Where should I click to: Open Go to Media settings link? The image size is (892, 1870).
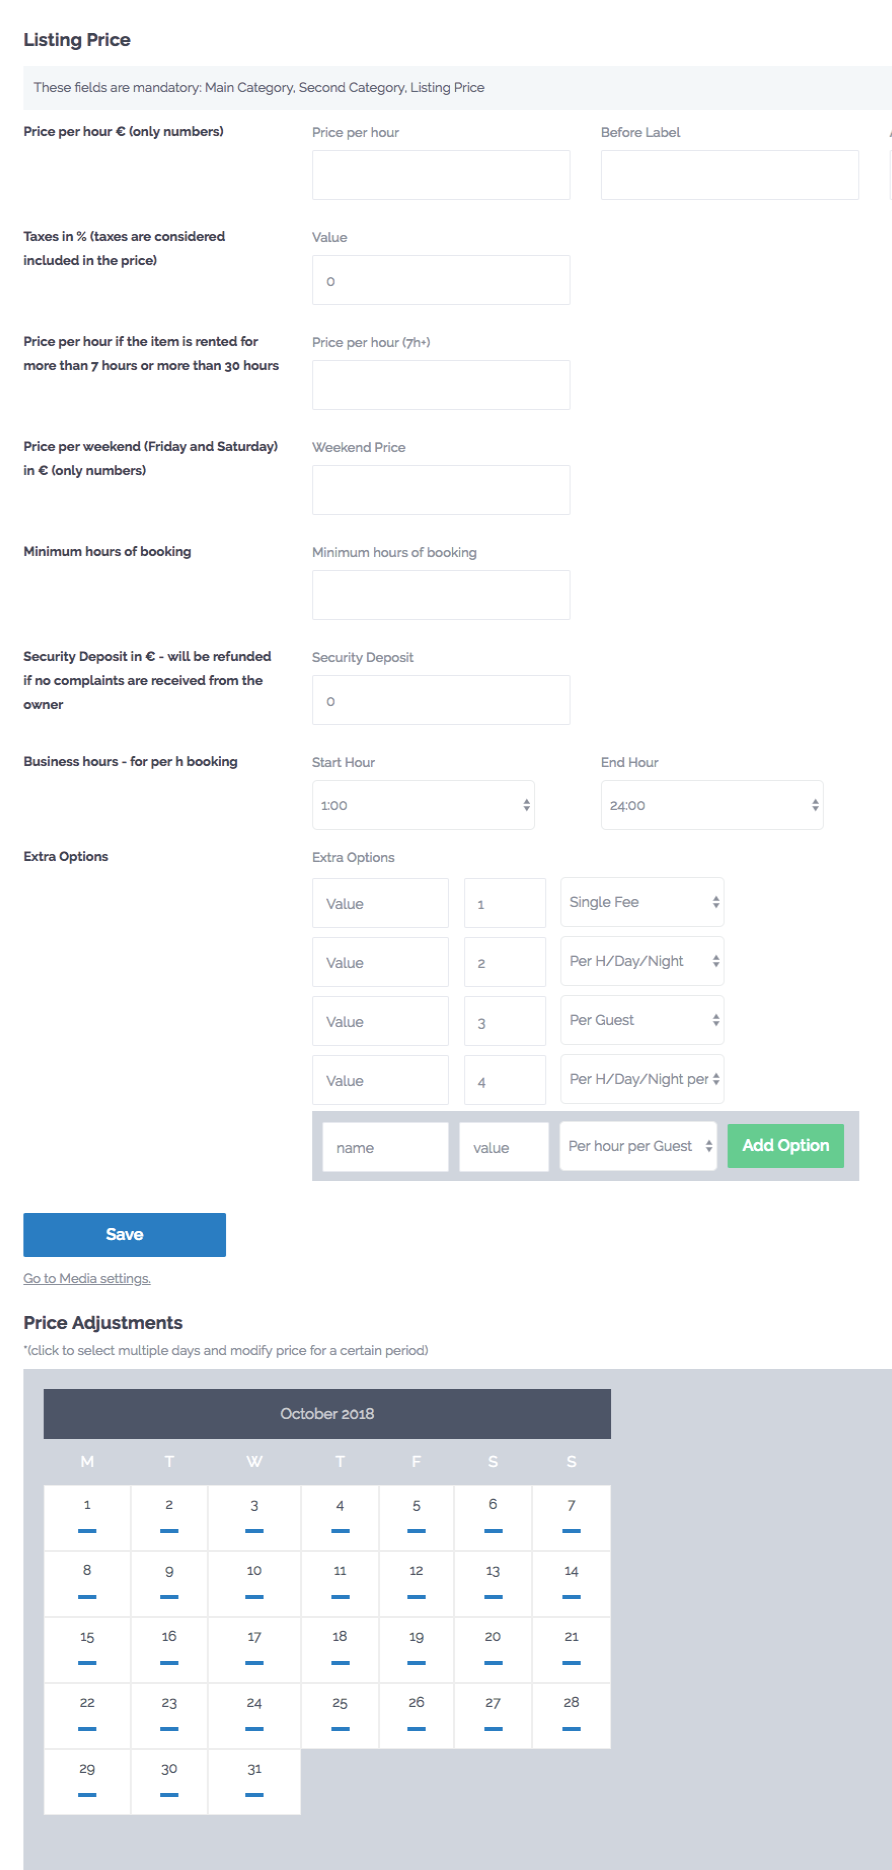point(87,1279)
